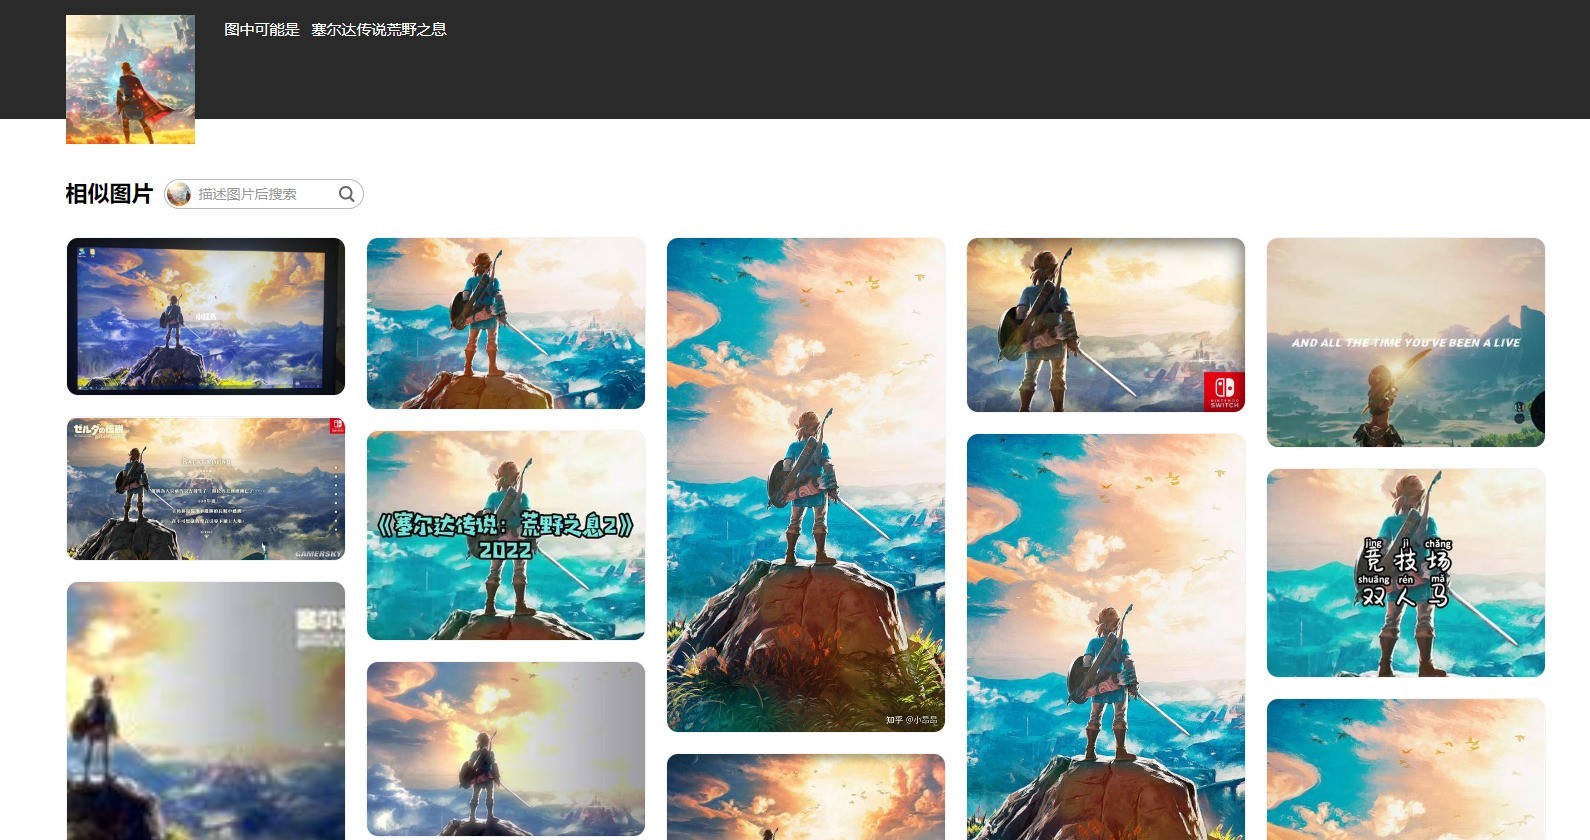Open the tall 知乎 watermarked Link poster
This screenshot has height=840, width=1590.
806,485
